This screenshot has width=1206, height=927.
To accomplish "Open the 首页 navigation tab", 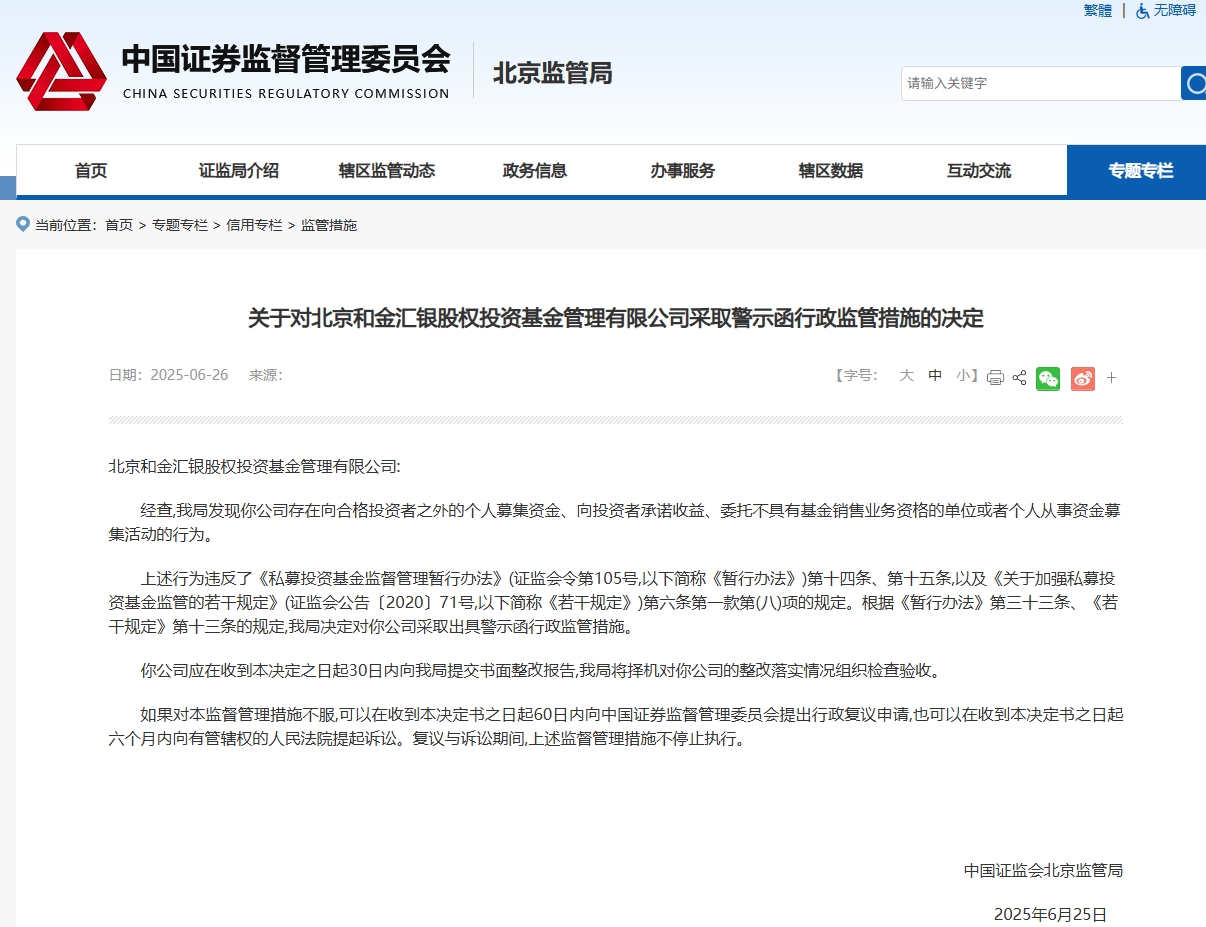I will [91, 170].
